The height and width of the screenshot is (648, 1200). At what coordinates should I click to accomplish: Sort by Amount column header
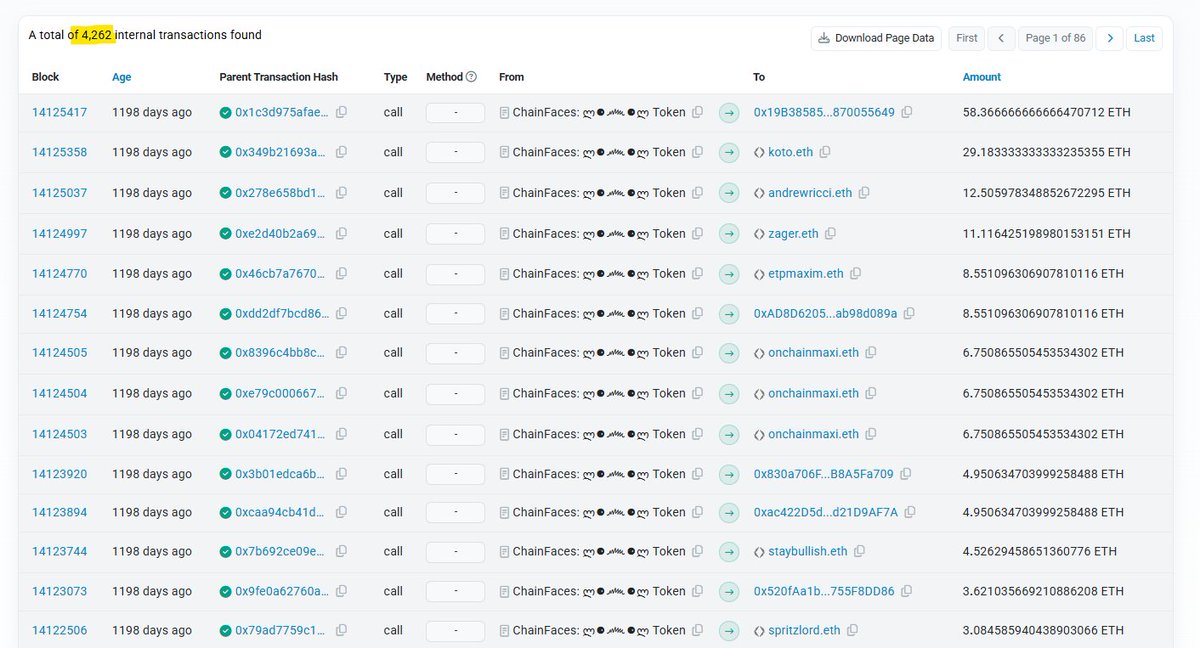click(981, 77)
